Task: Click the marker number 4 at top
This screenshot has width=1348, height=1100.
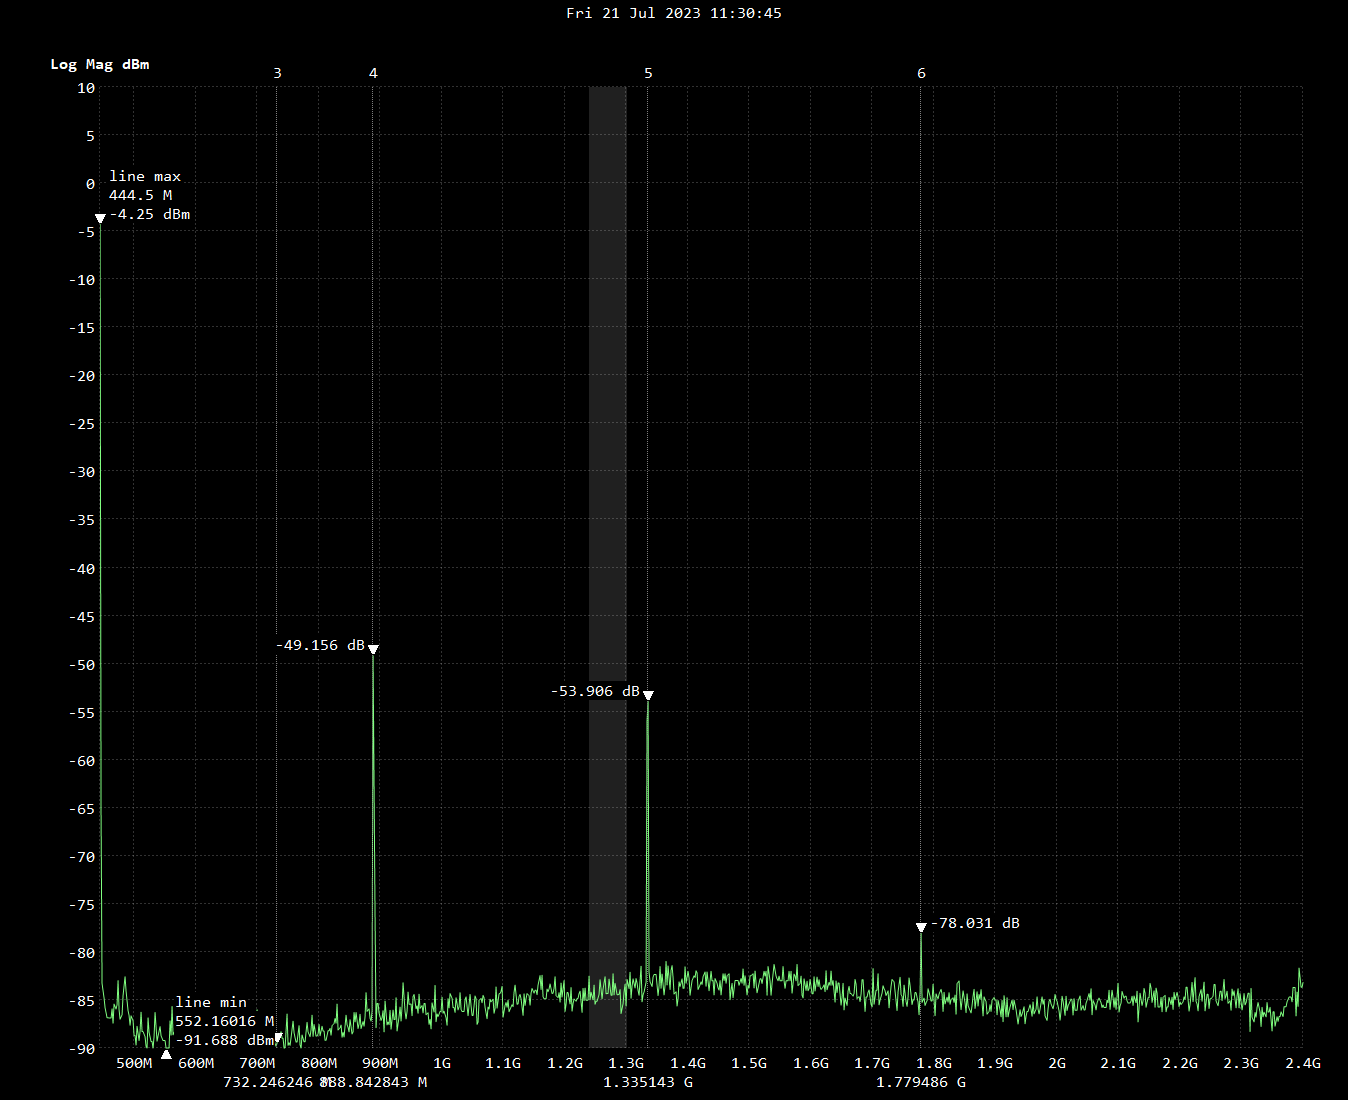Action: pyautogui.click(x=373, y=73)
